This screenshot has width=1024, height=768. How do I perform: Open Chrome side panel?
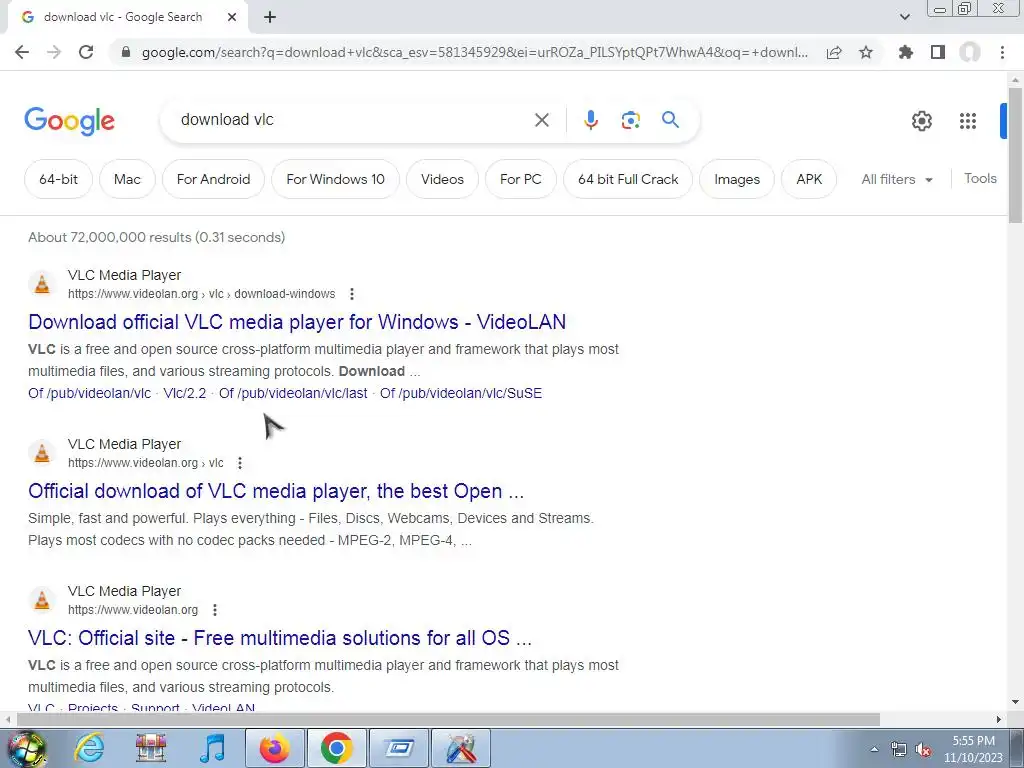click(938, 52)
